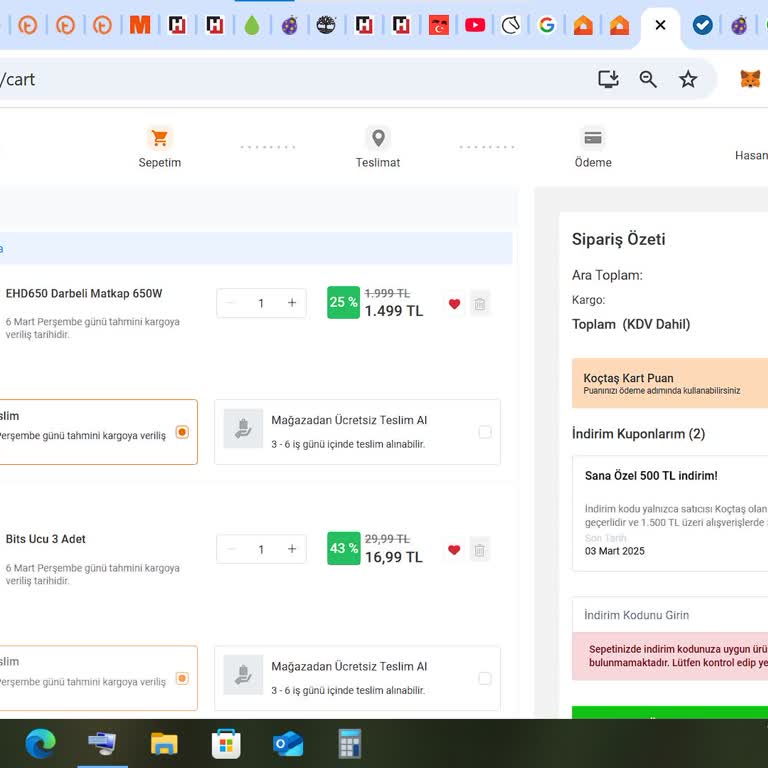The image size is (768, 768).
Task: Click the Ödeme credit card icon
Action: [x=593, y=139]
